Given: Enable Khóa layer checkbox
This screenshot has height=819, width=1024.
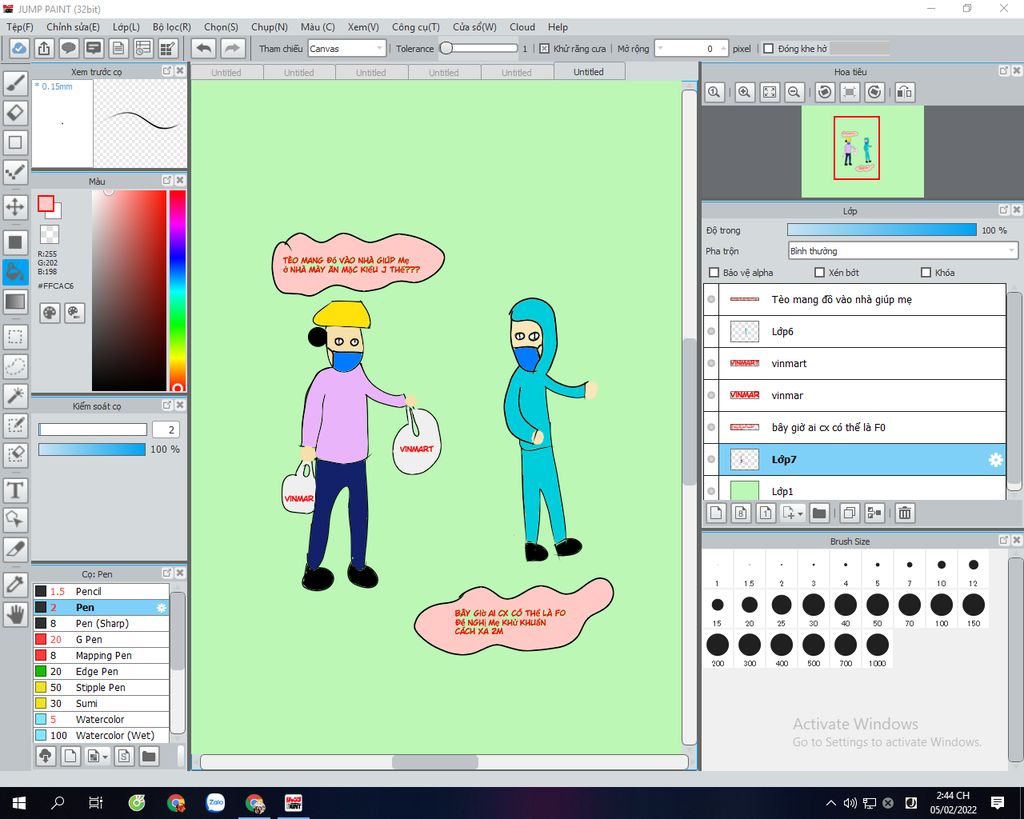Looking at the screenshot, I should click(925, 272).
